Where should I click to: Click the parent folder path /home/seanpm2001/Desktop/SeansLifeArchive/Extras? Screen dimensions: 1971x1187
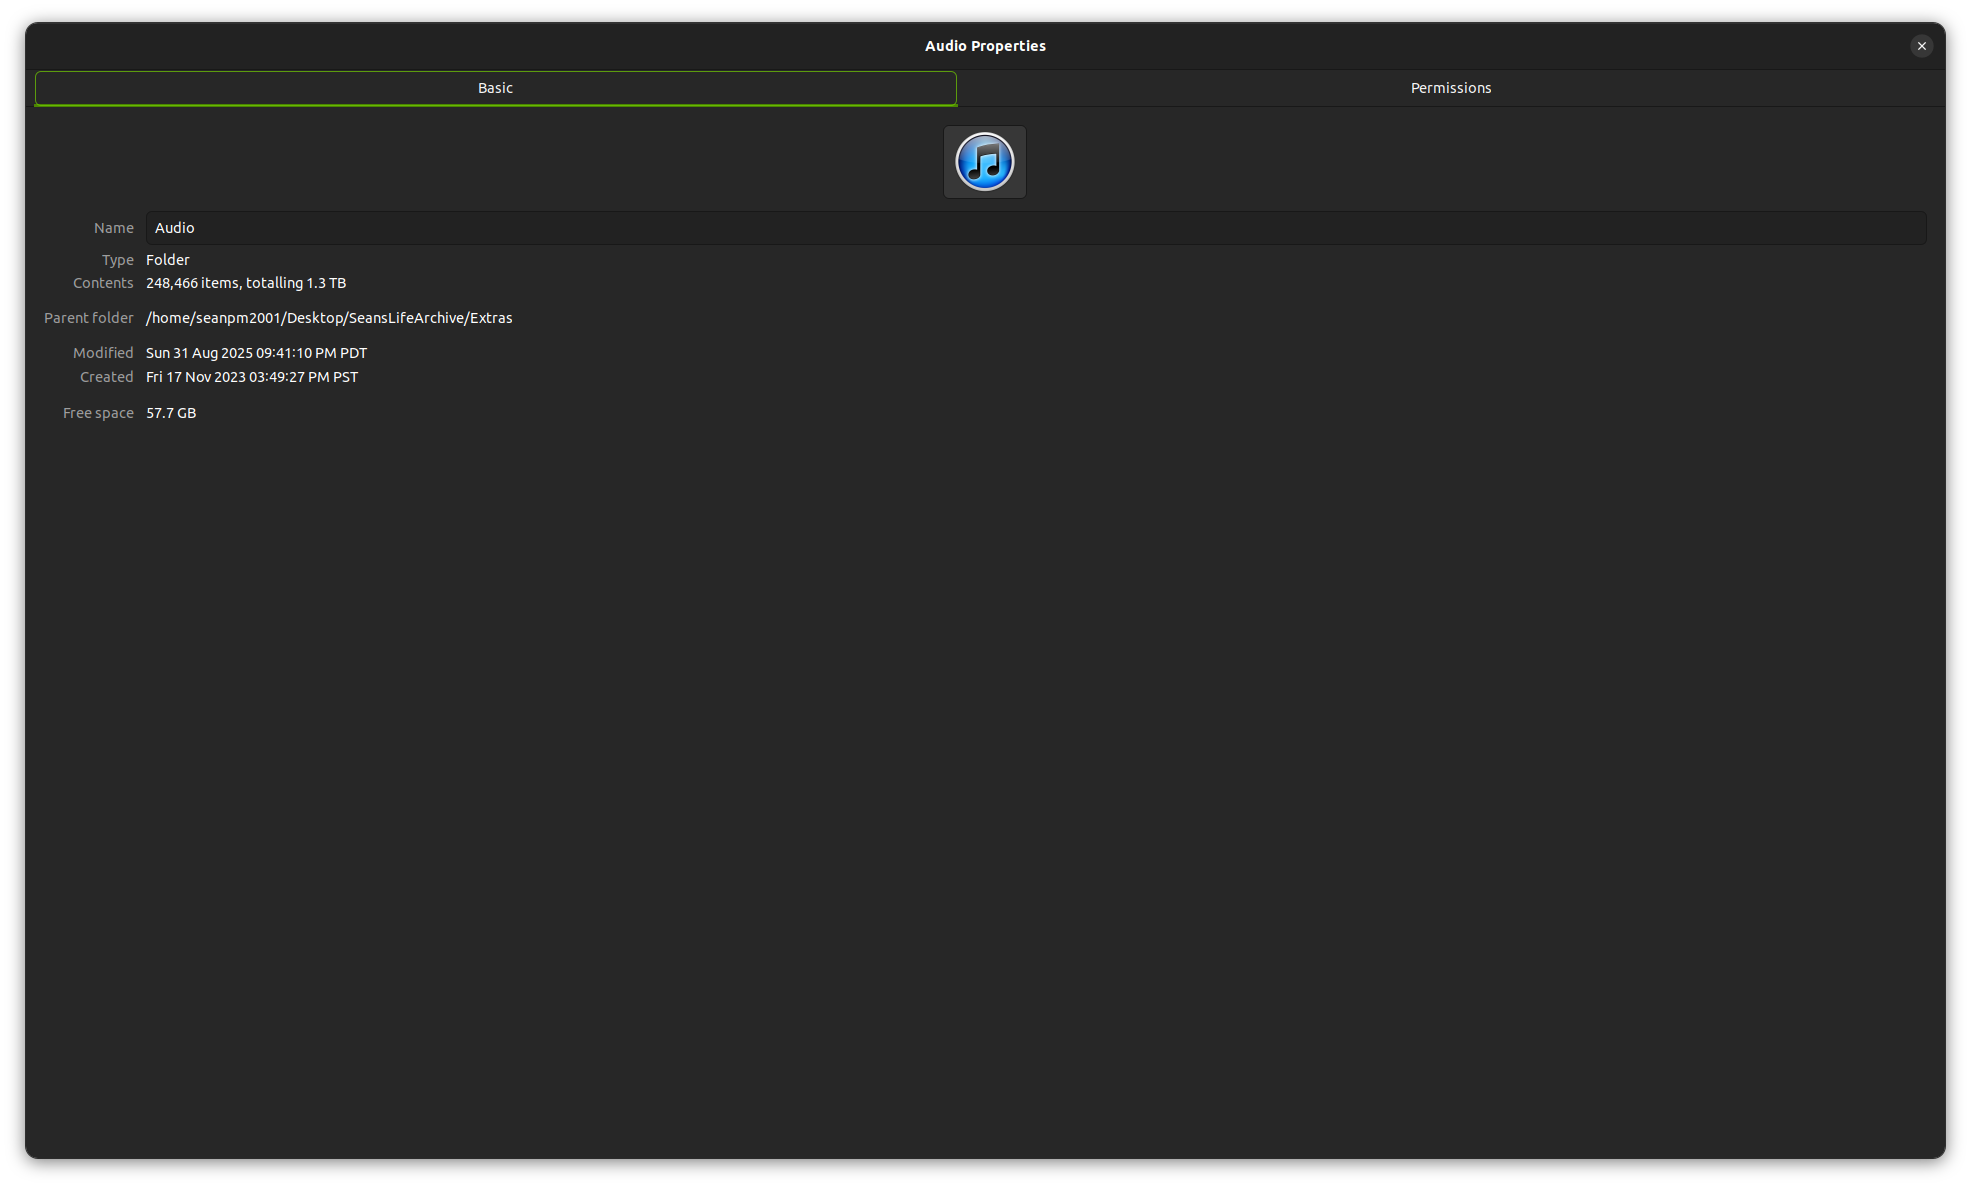[329, 318]
